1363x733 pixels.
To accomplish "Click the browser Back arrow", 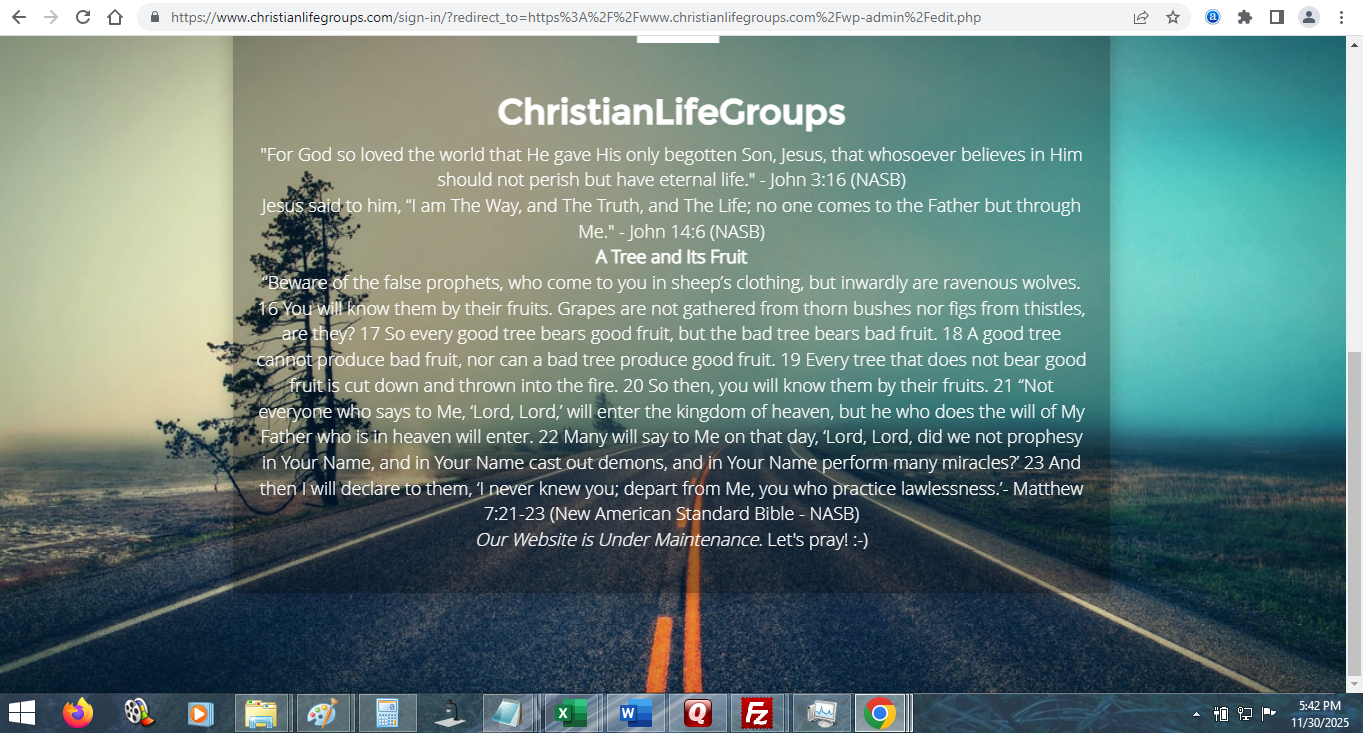I will 18,17.
